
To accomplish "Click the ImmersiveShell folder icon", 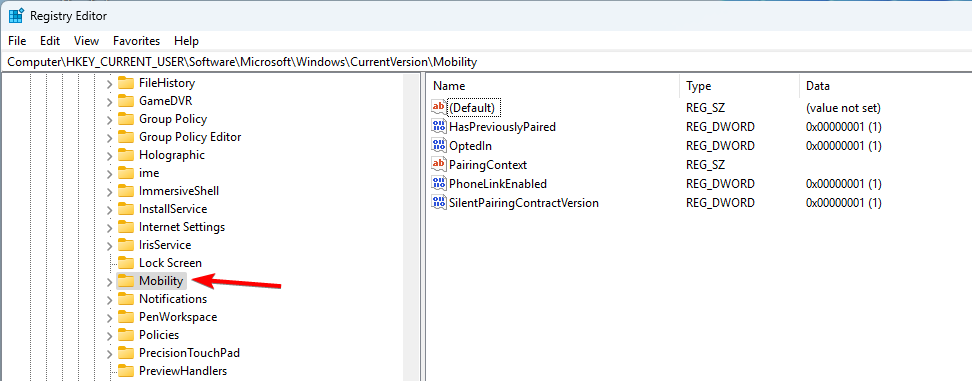I will (x=126, y=191).
